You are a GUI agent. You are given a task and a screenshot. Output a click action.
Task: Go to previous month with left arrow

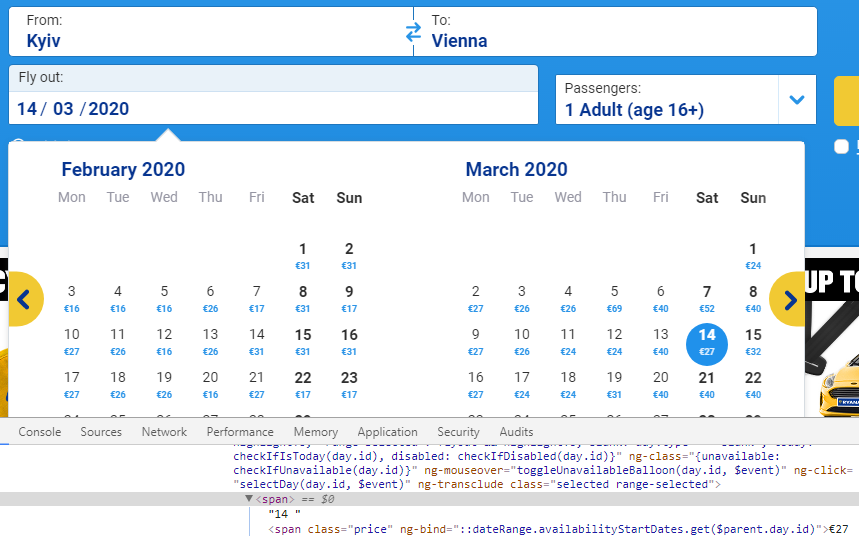coord(25,298)
